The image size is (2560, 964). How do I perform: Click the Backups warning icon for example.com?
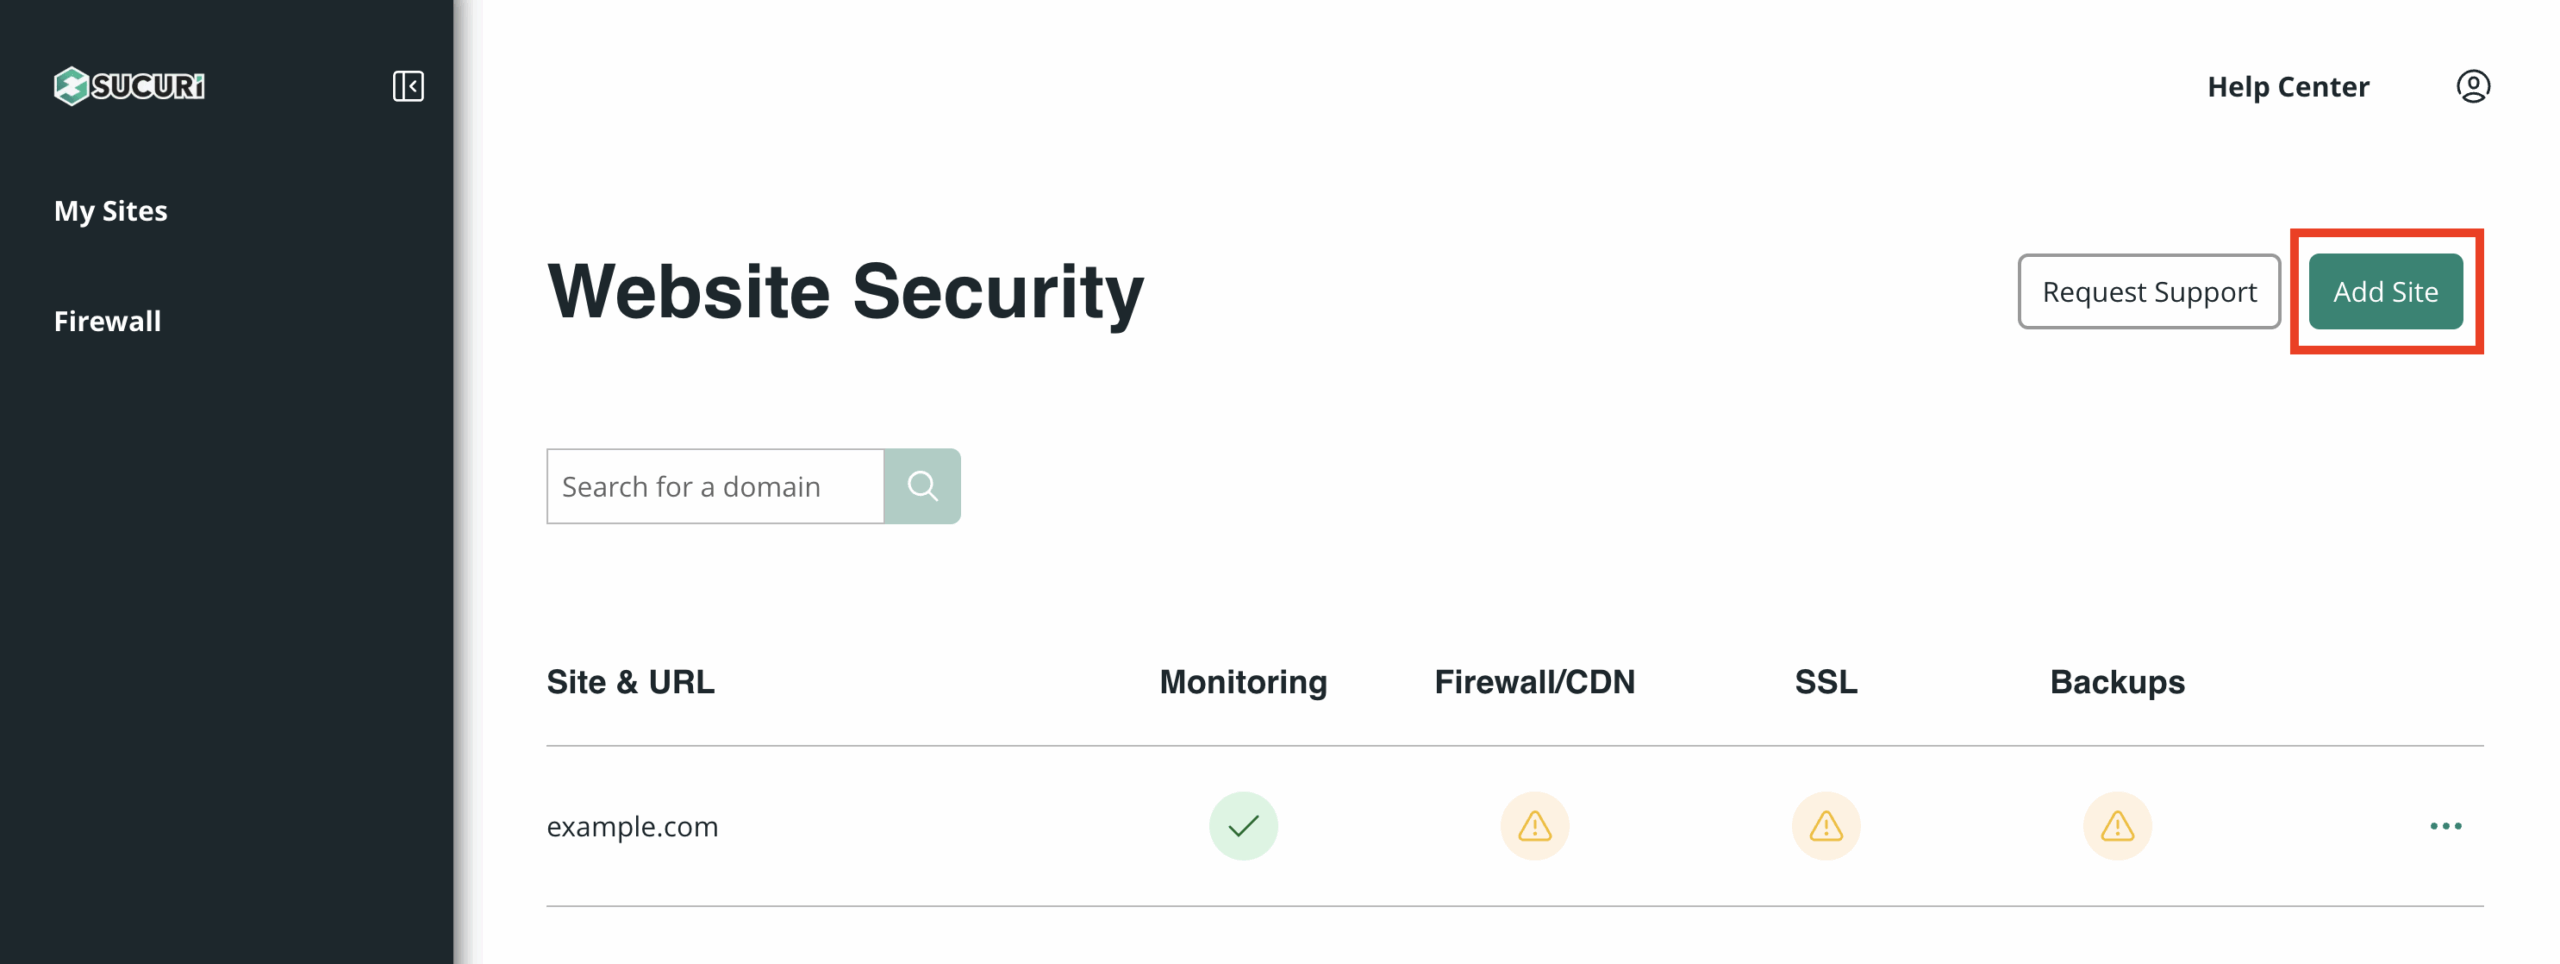2117,826
